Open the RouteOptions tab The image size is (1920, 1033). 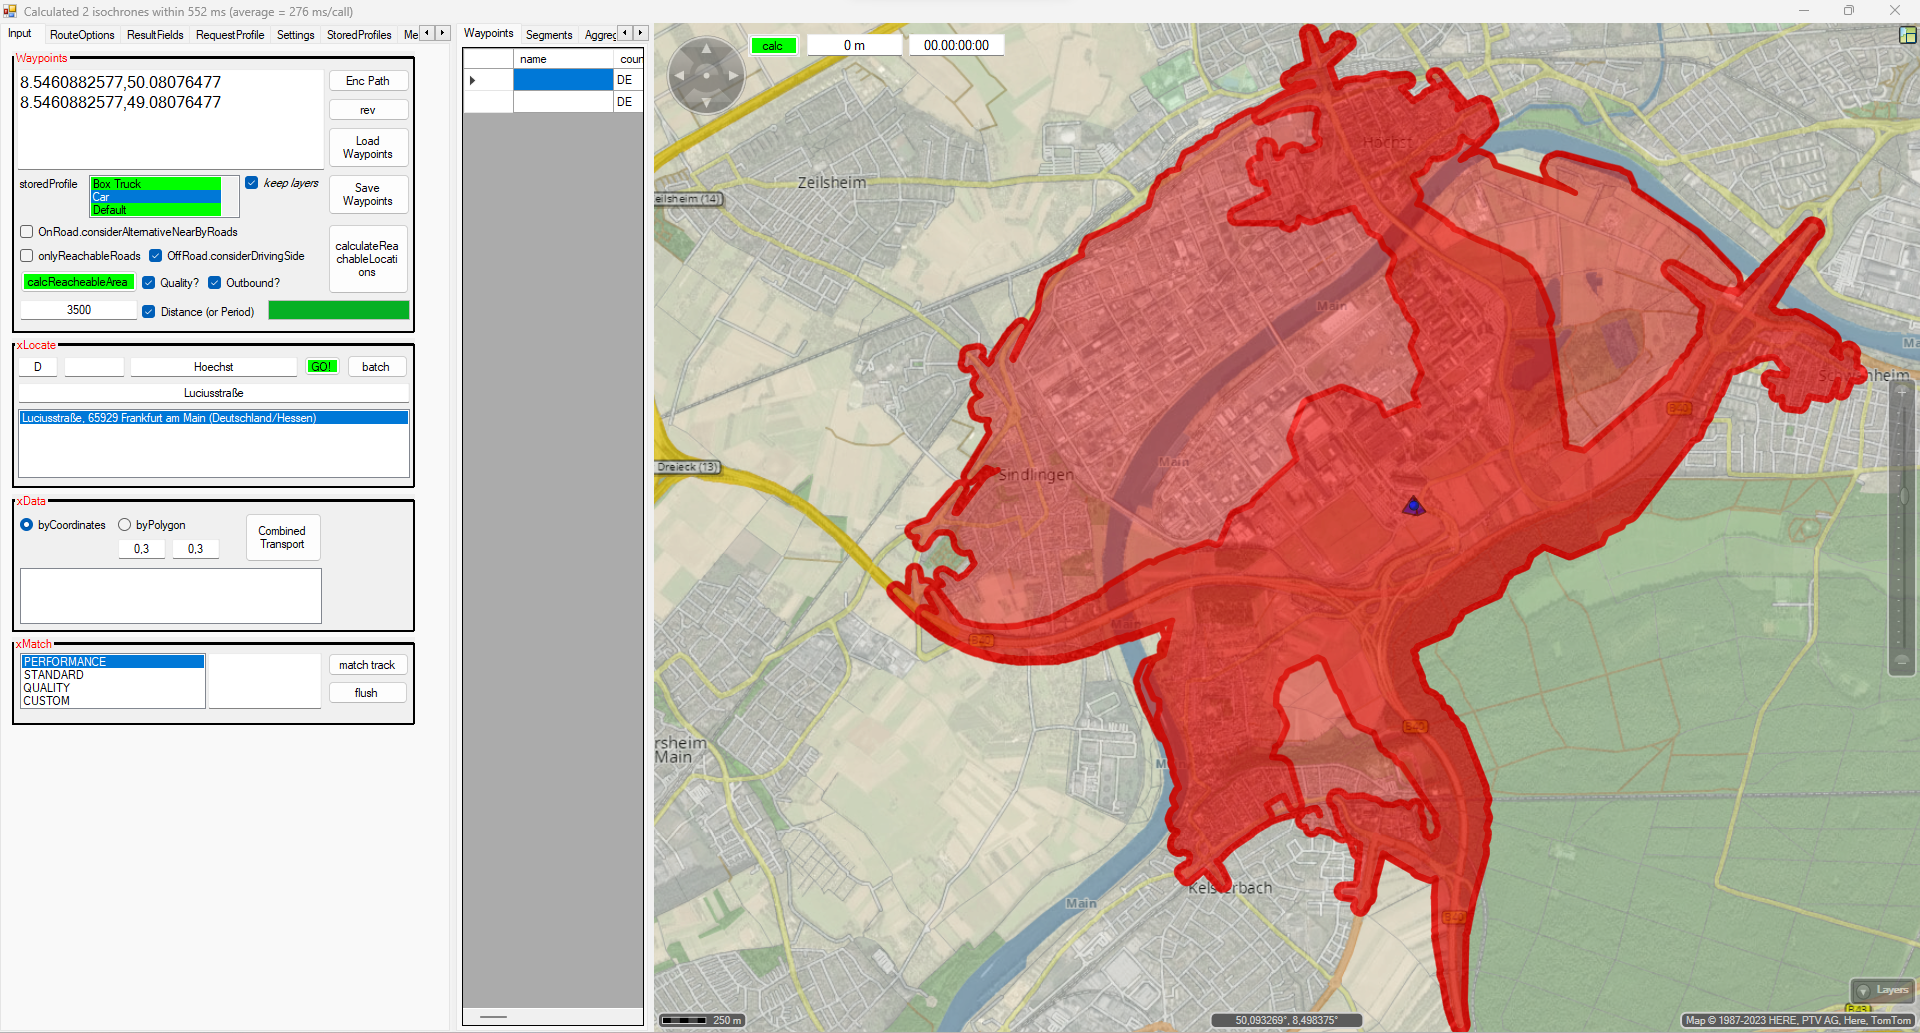[82, 35]
